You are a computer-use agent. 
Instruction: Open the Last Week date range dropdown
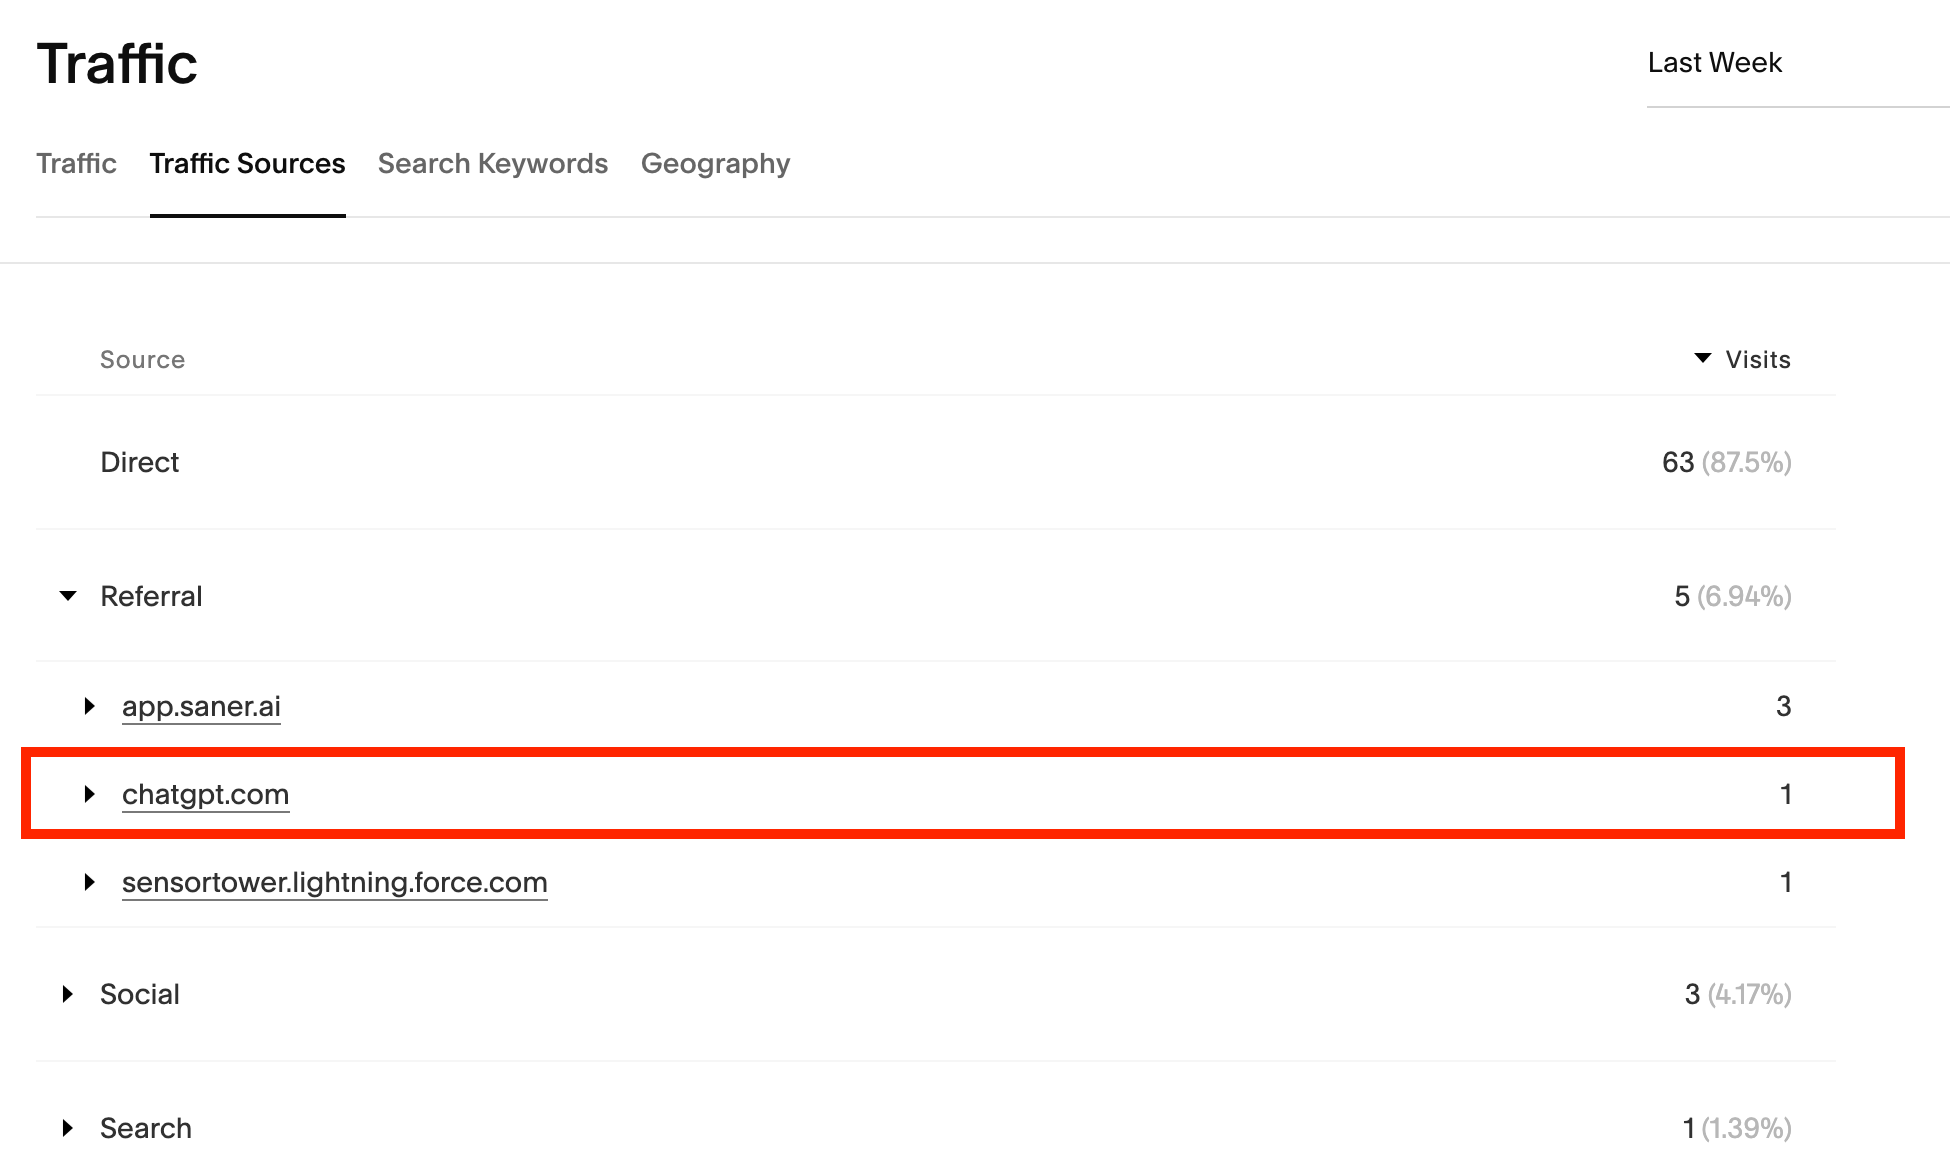1714,63
